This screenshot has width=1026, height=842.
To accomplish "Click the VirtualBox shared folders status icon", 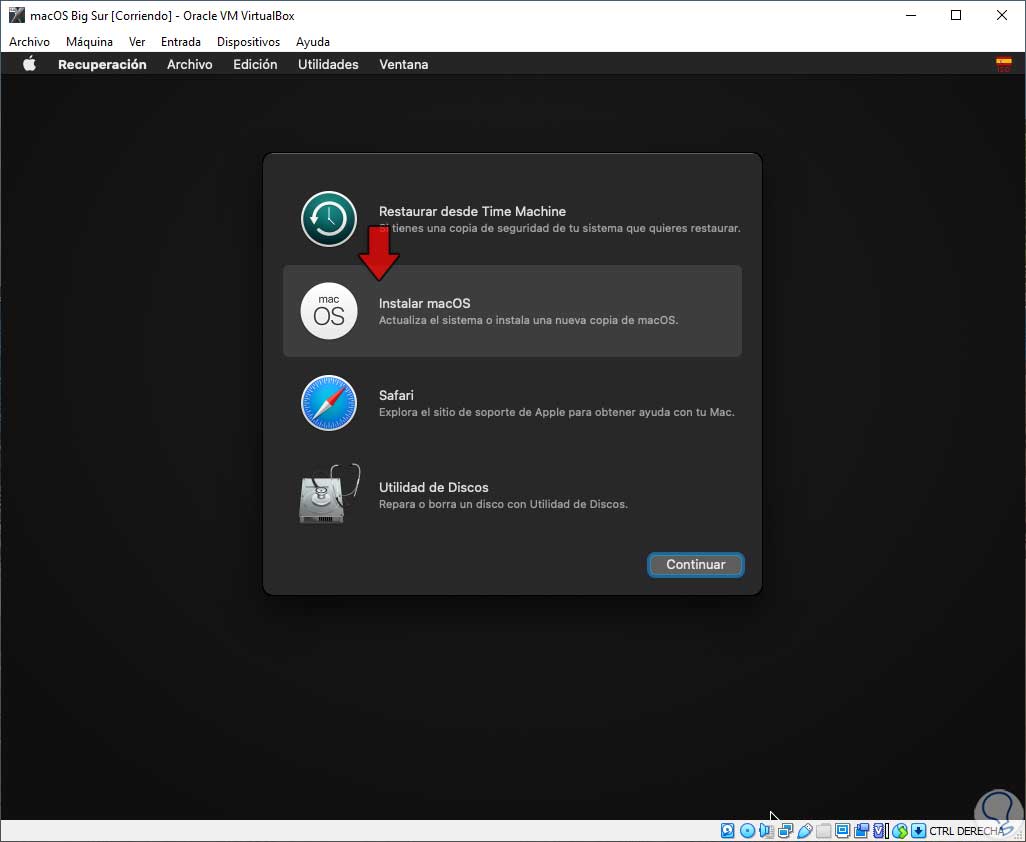I will [x=823, y=831].
